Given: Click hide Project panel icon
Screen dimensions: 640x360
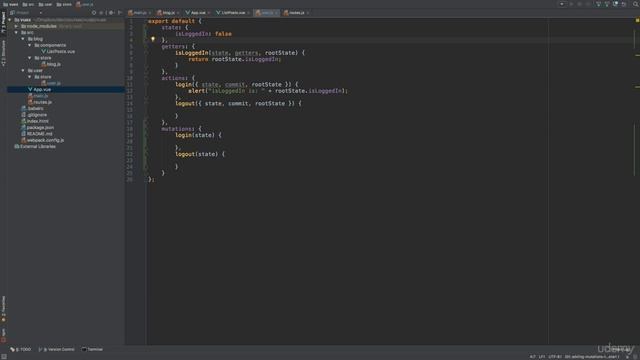Looking at the screenshot, I should (120, 13).
